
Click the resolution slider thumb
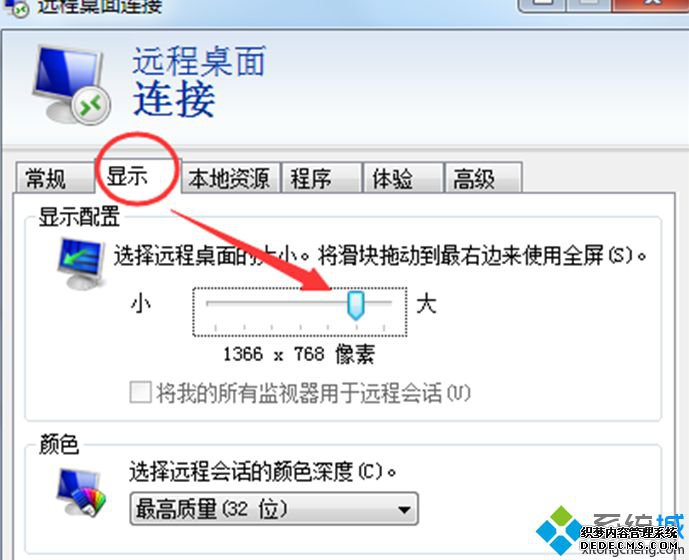(x=355, y=305)
